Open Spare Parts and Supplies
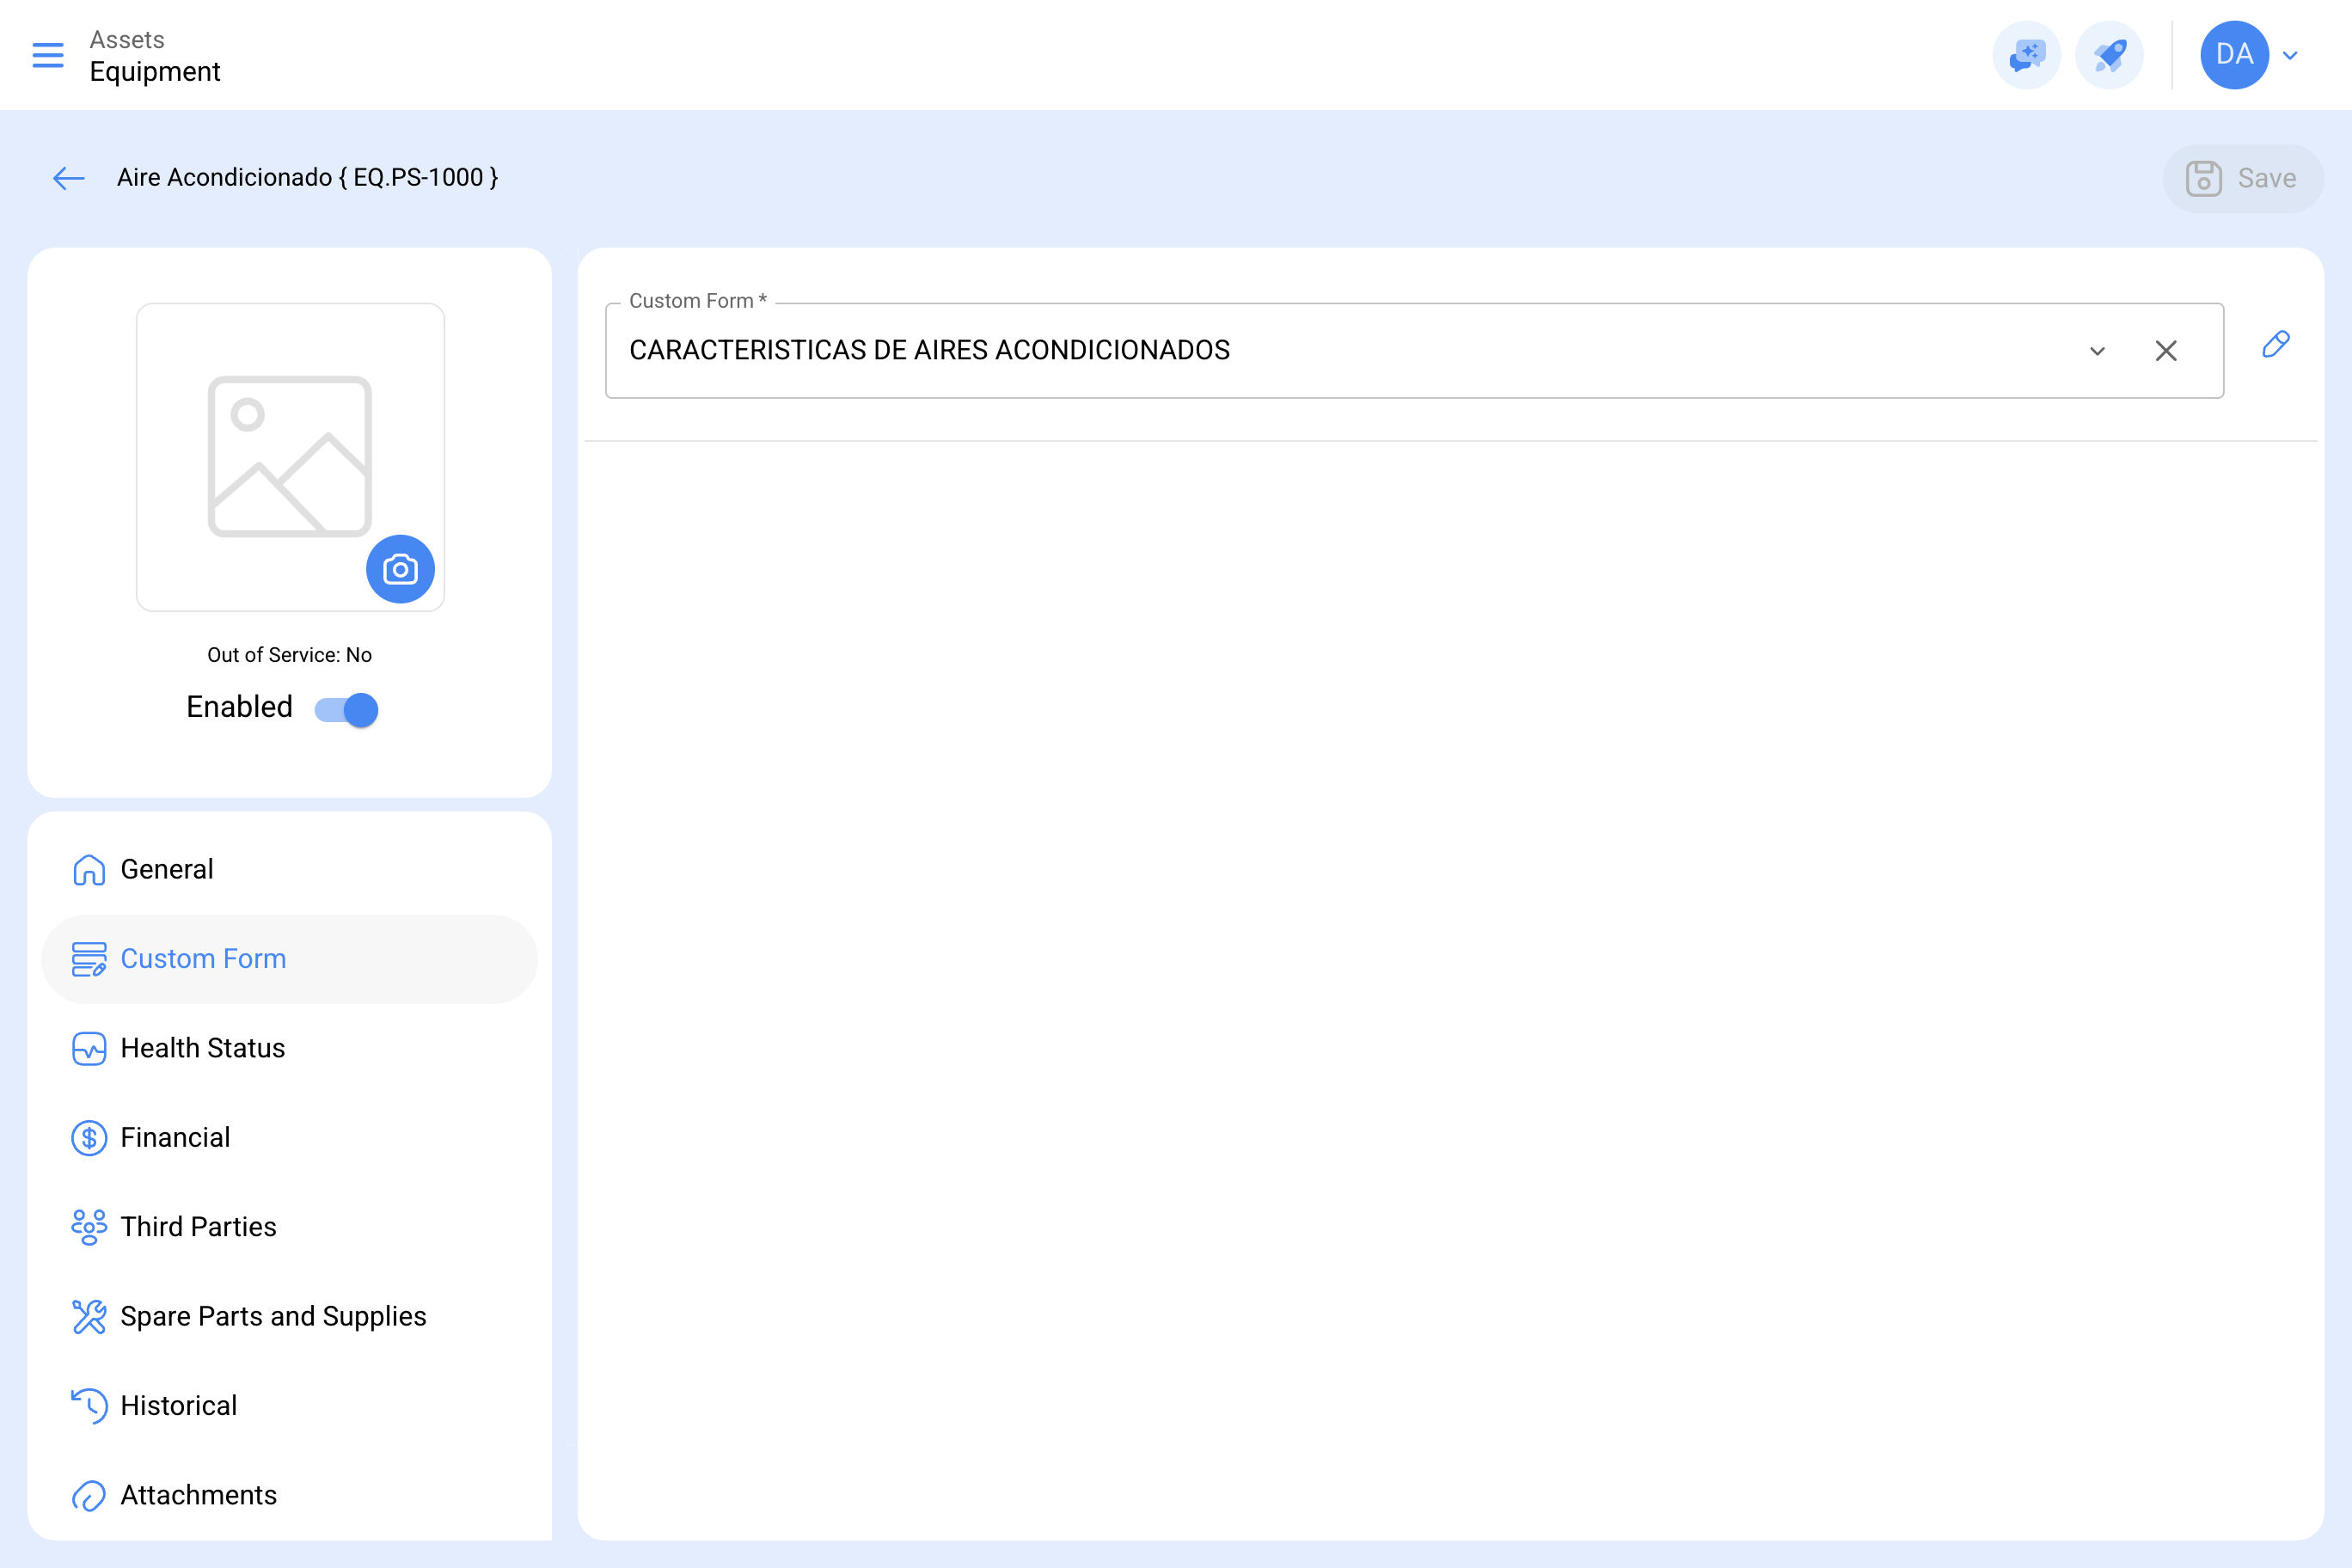Image resolution: width=2352 pixels, height=1568 pixels. coord(290,1316)
